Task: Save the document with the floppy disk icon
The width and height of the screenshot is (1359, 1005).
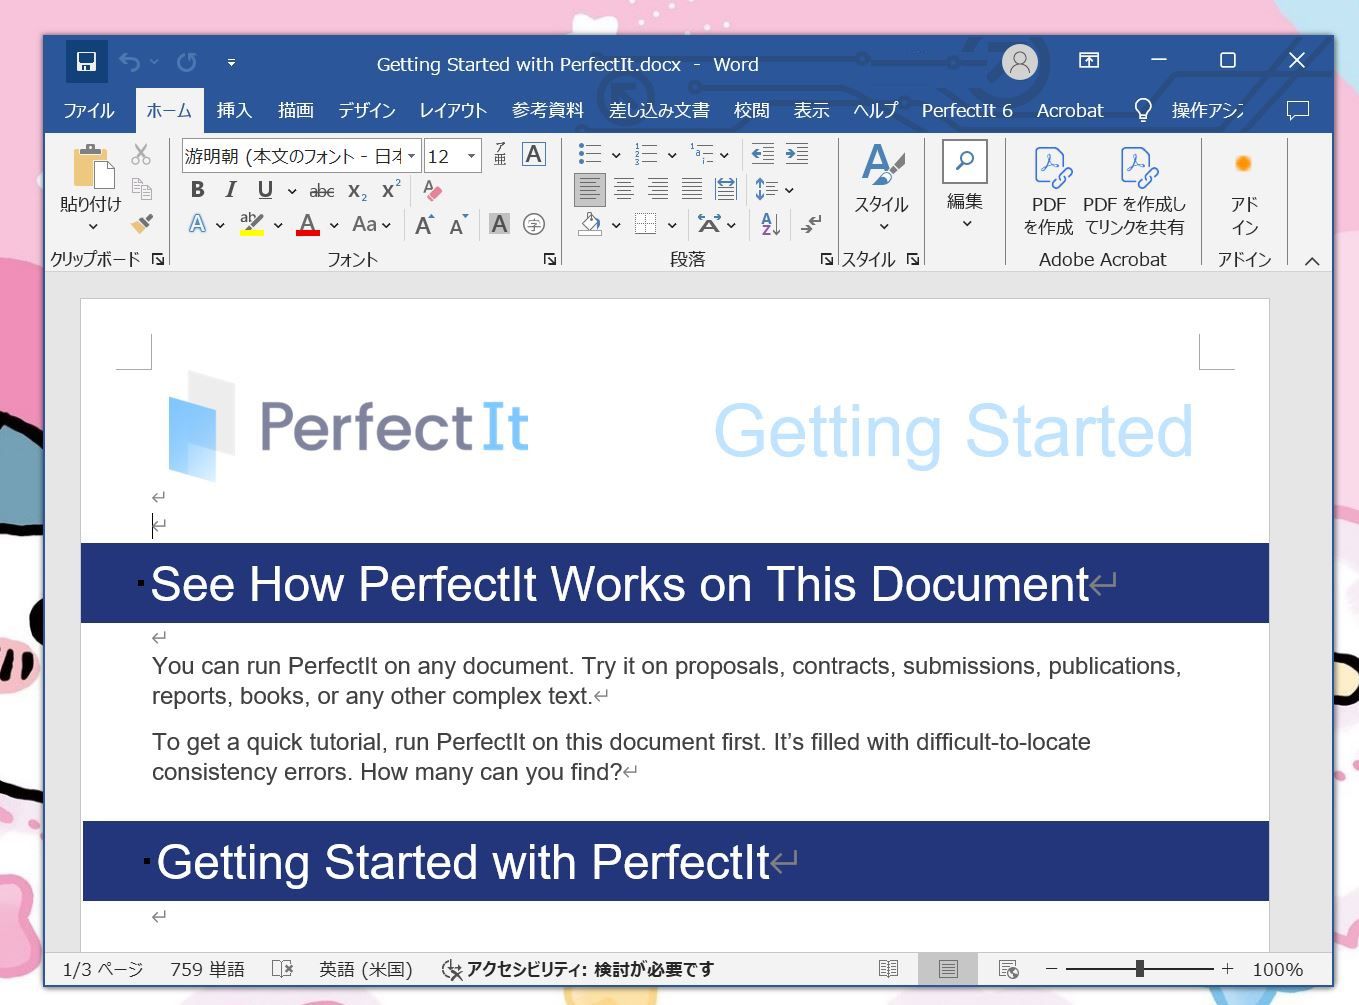Action: pyautogui.click(x=86, y=62)
